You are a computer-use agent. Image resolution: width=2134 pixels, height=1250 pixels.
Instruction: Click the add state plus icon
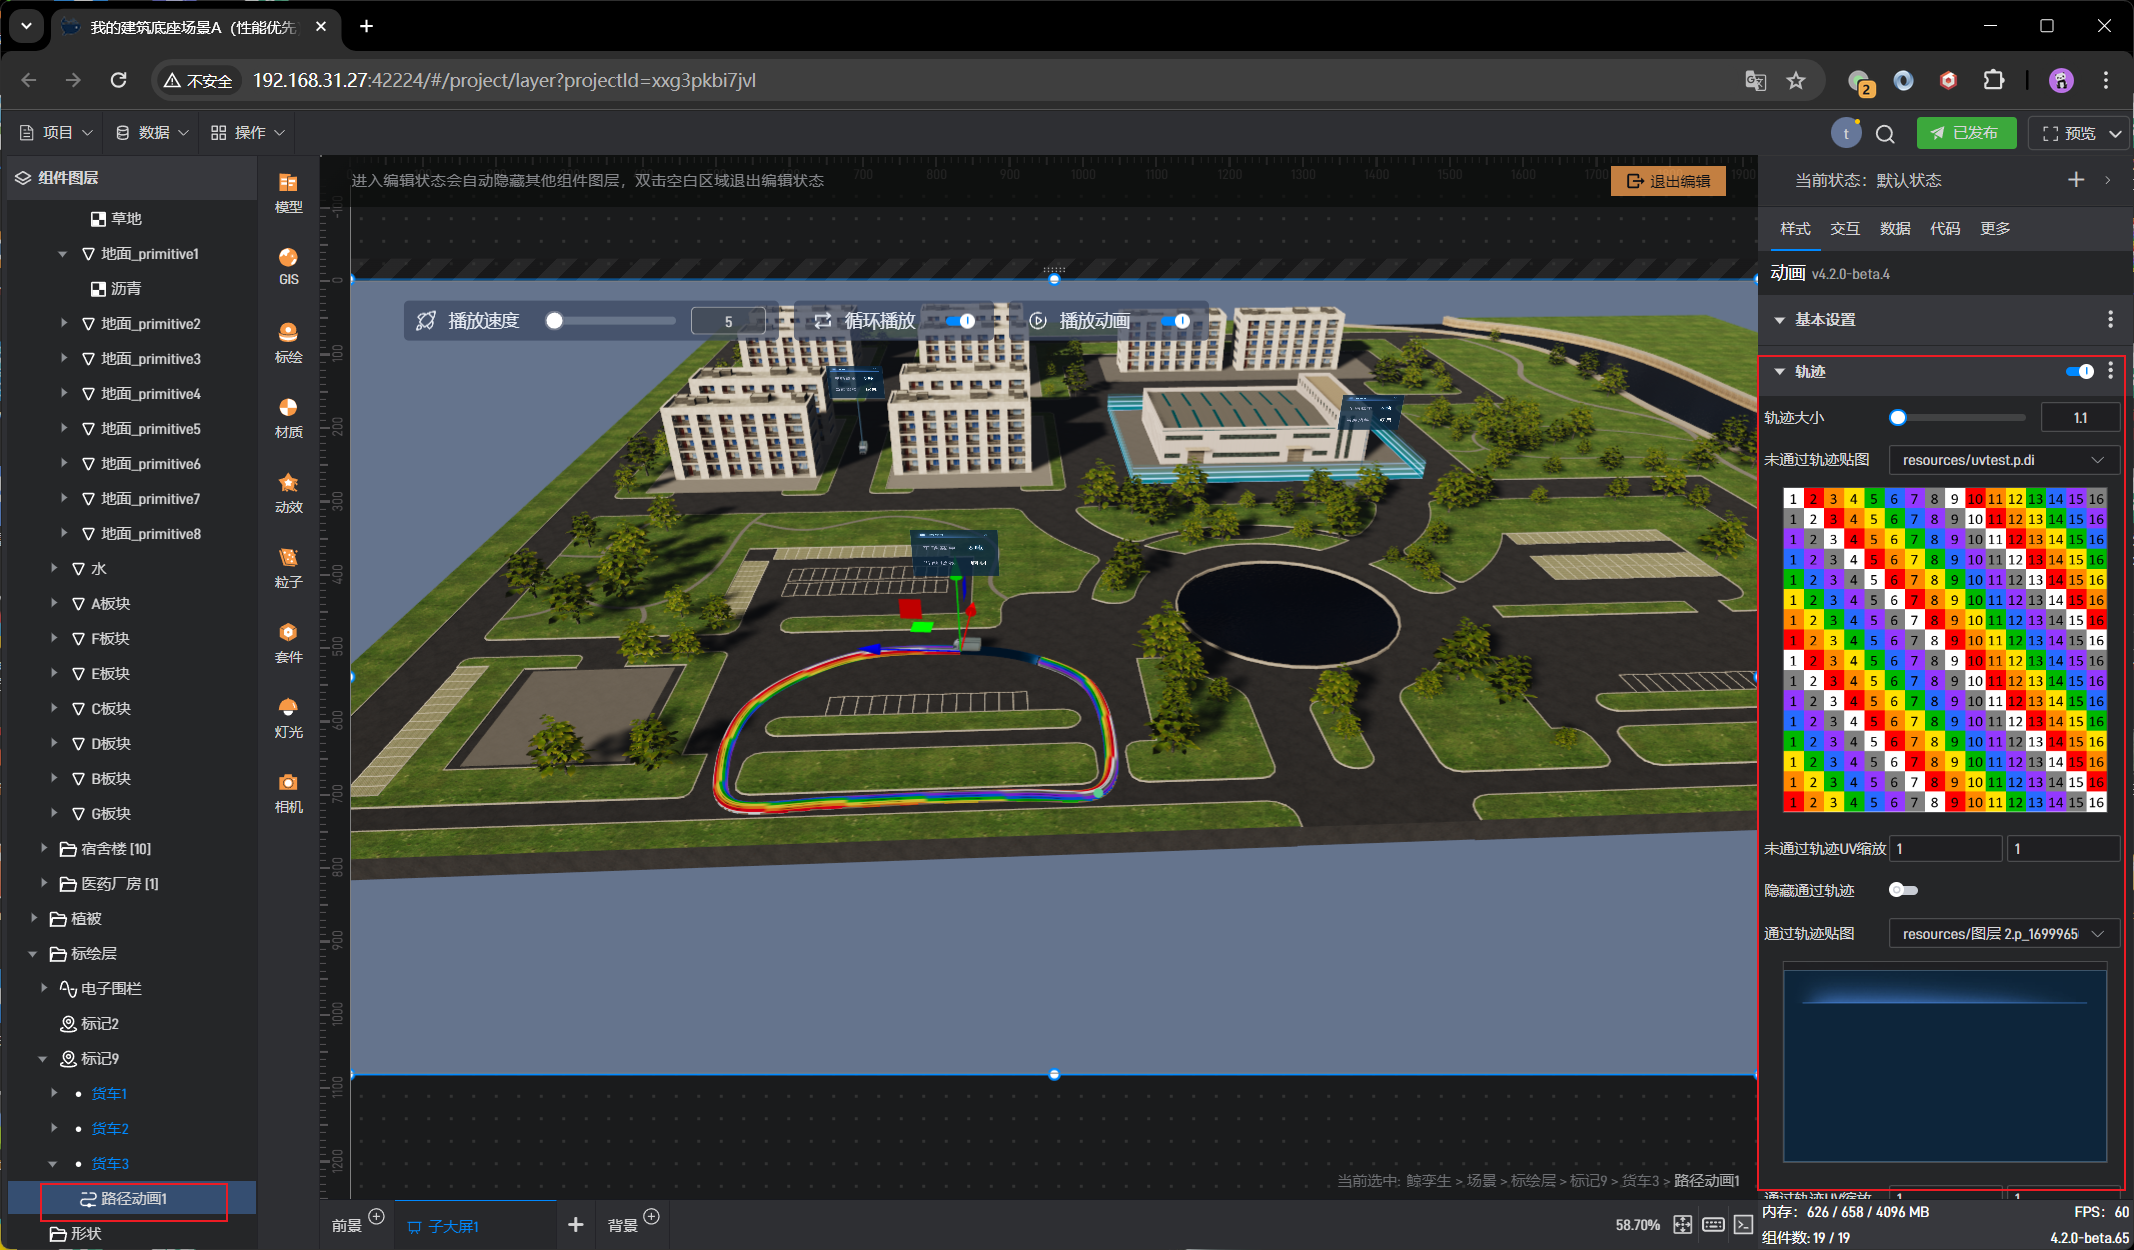pyautogui.click(x=2076, y=180)
